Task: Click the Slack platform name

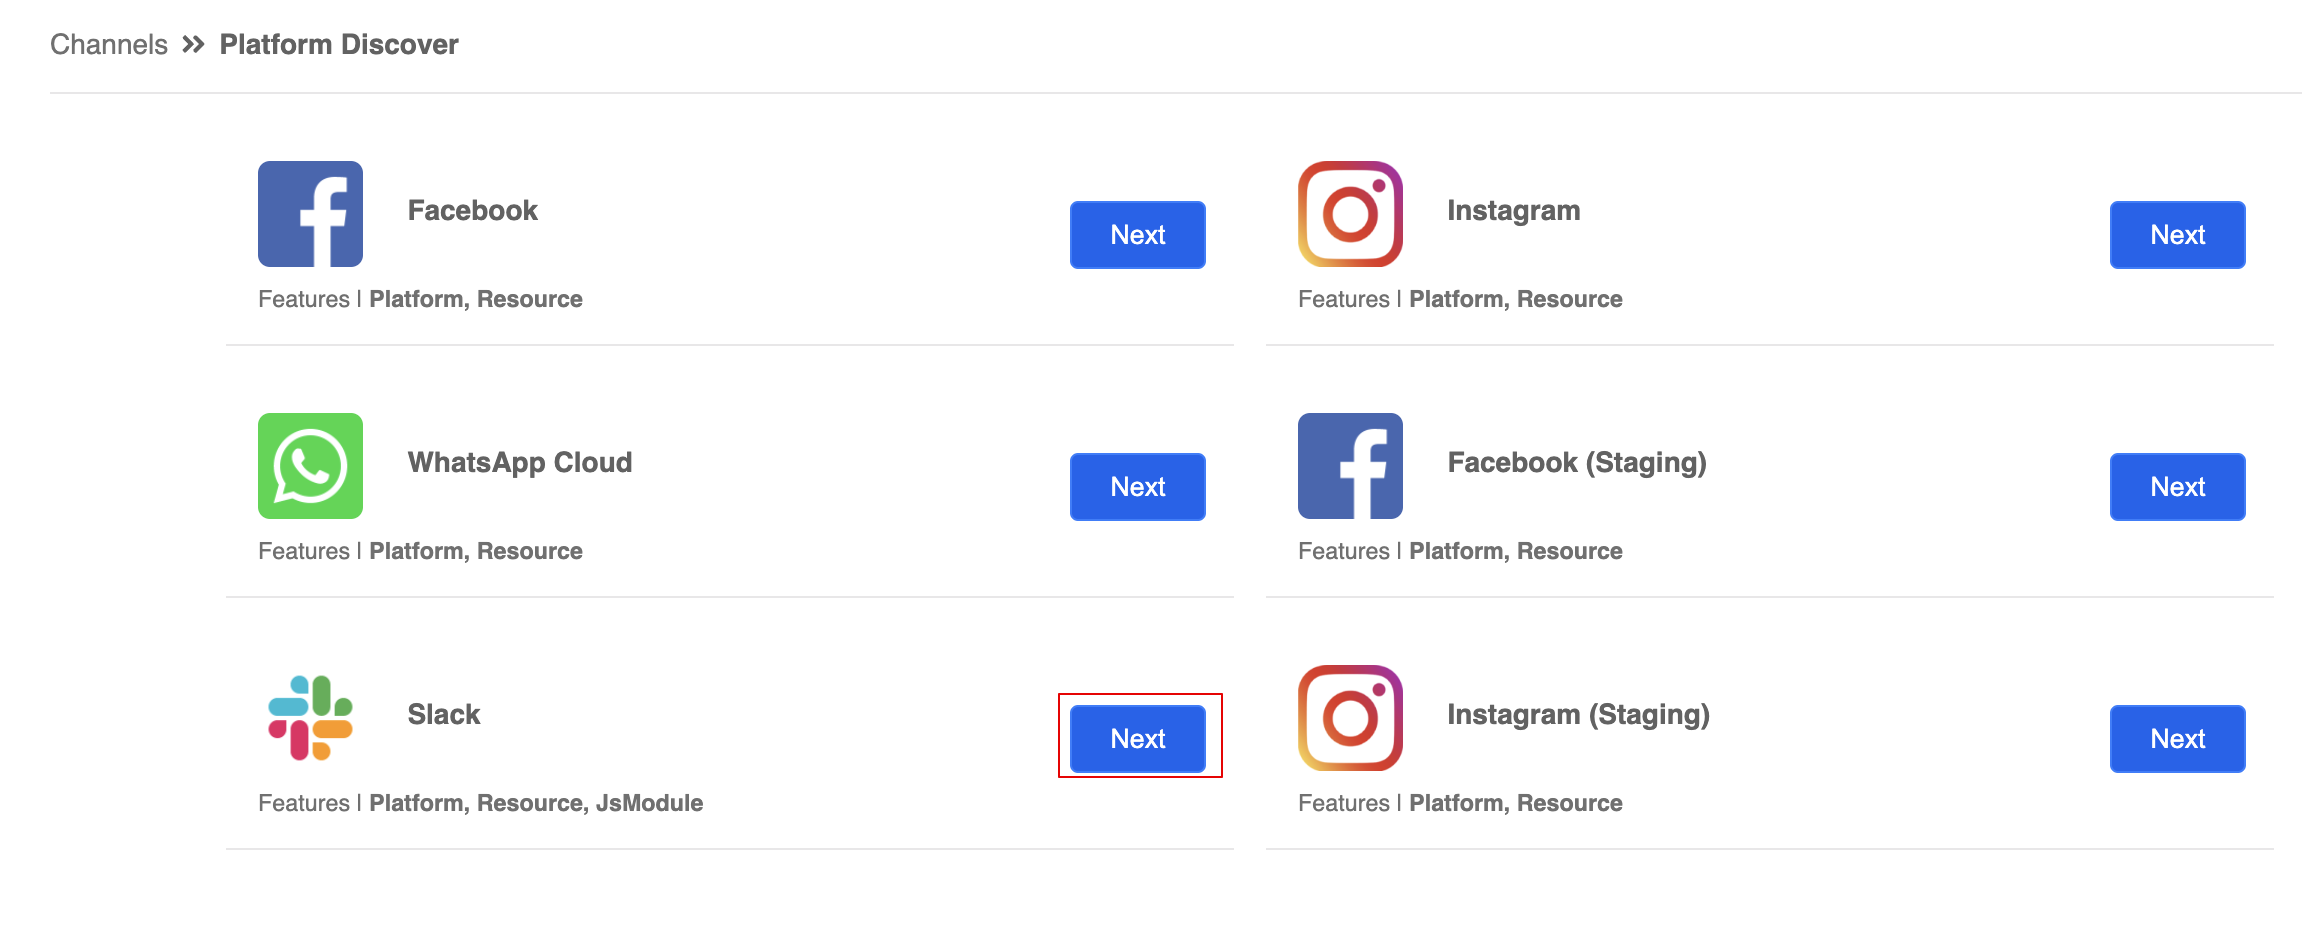Action: tap(444, 714)
